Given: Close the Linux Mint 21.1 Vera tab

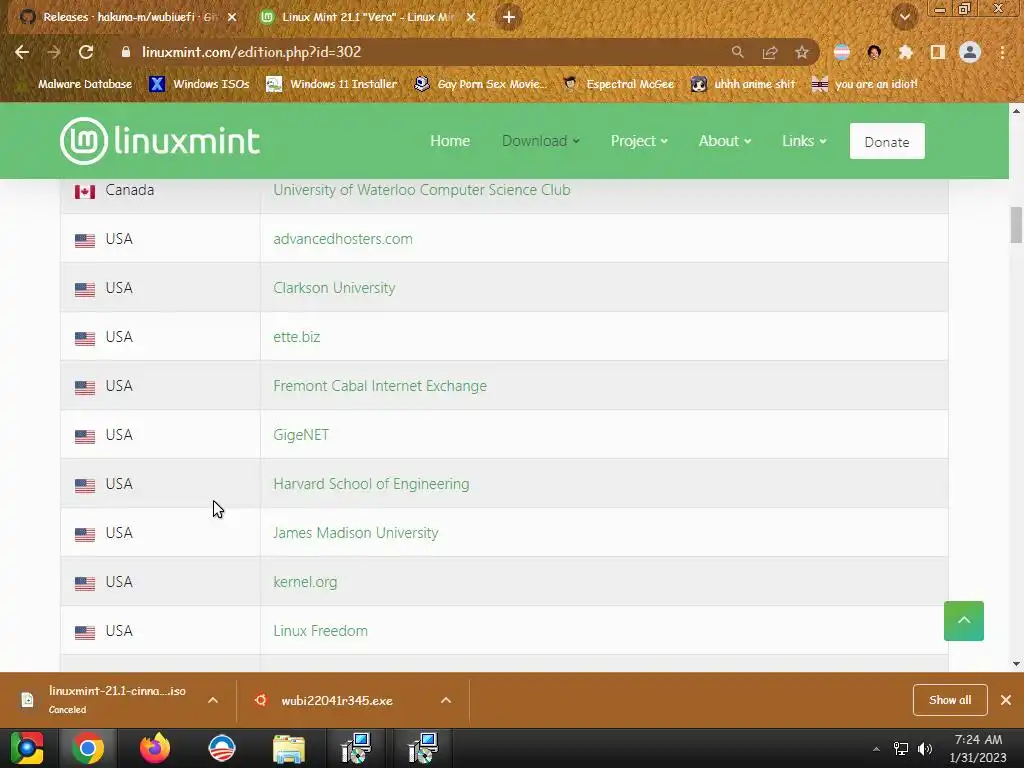Looking at the screenshot, I should [x=471, y=17].
